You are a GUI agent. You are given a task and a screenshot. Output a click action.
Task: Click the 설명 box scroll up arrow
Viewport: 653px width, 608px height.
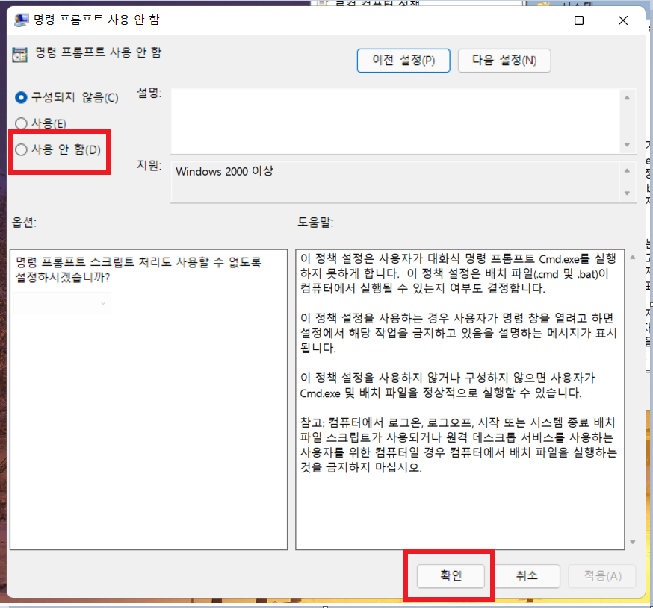(627, 98)
